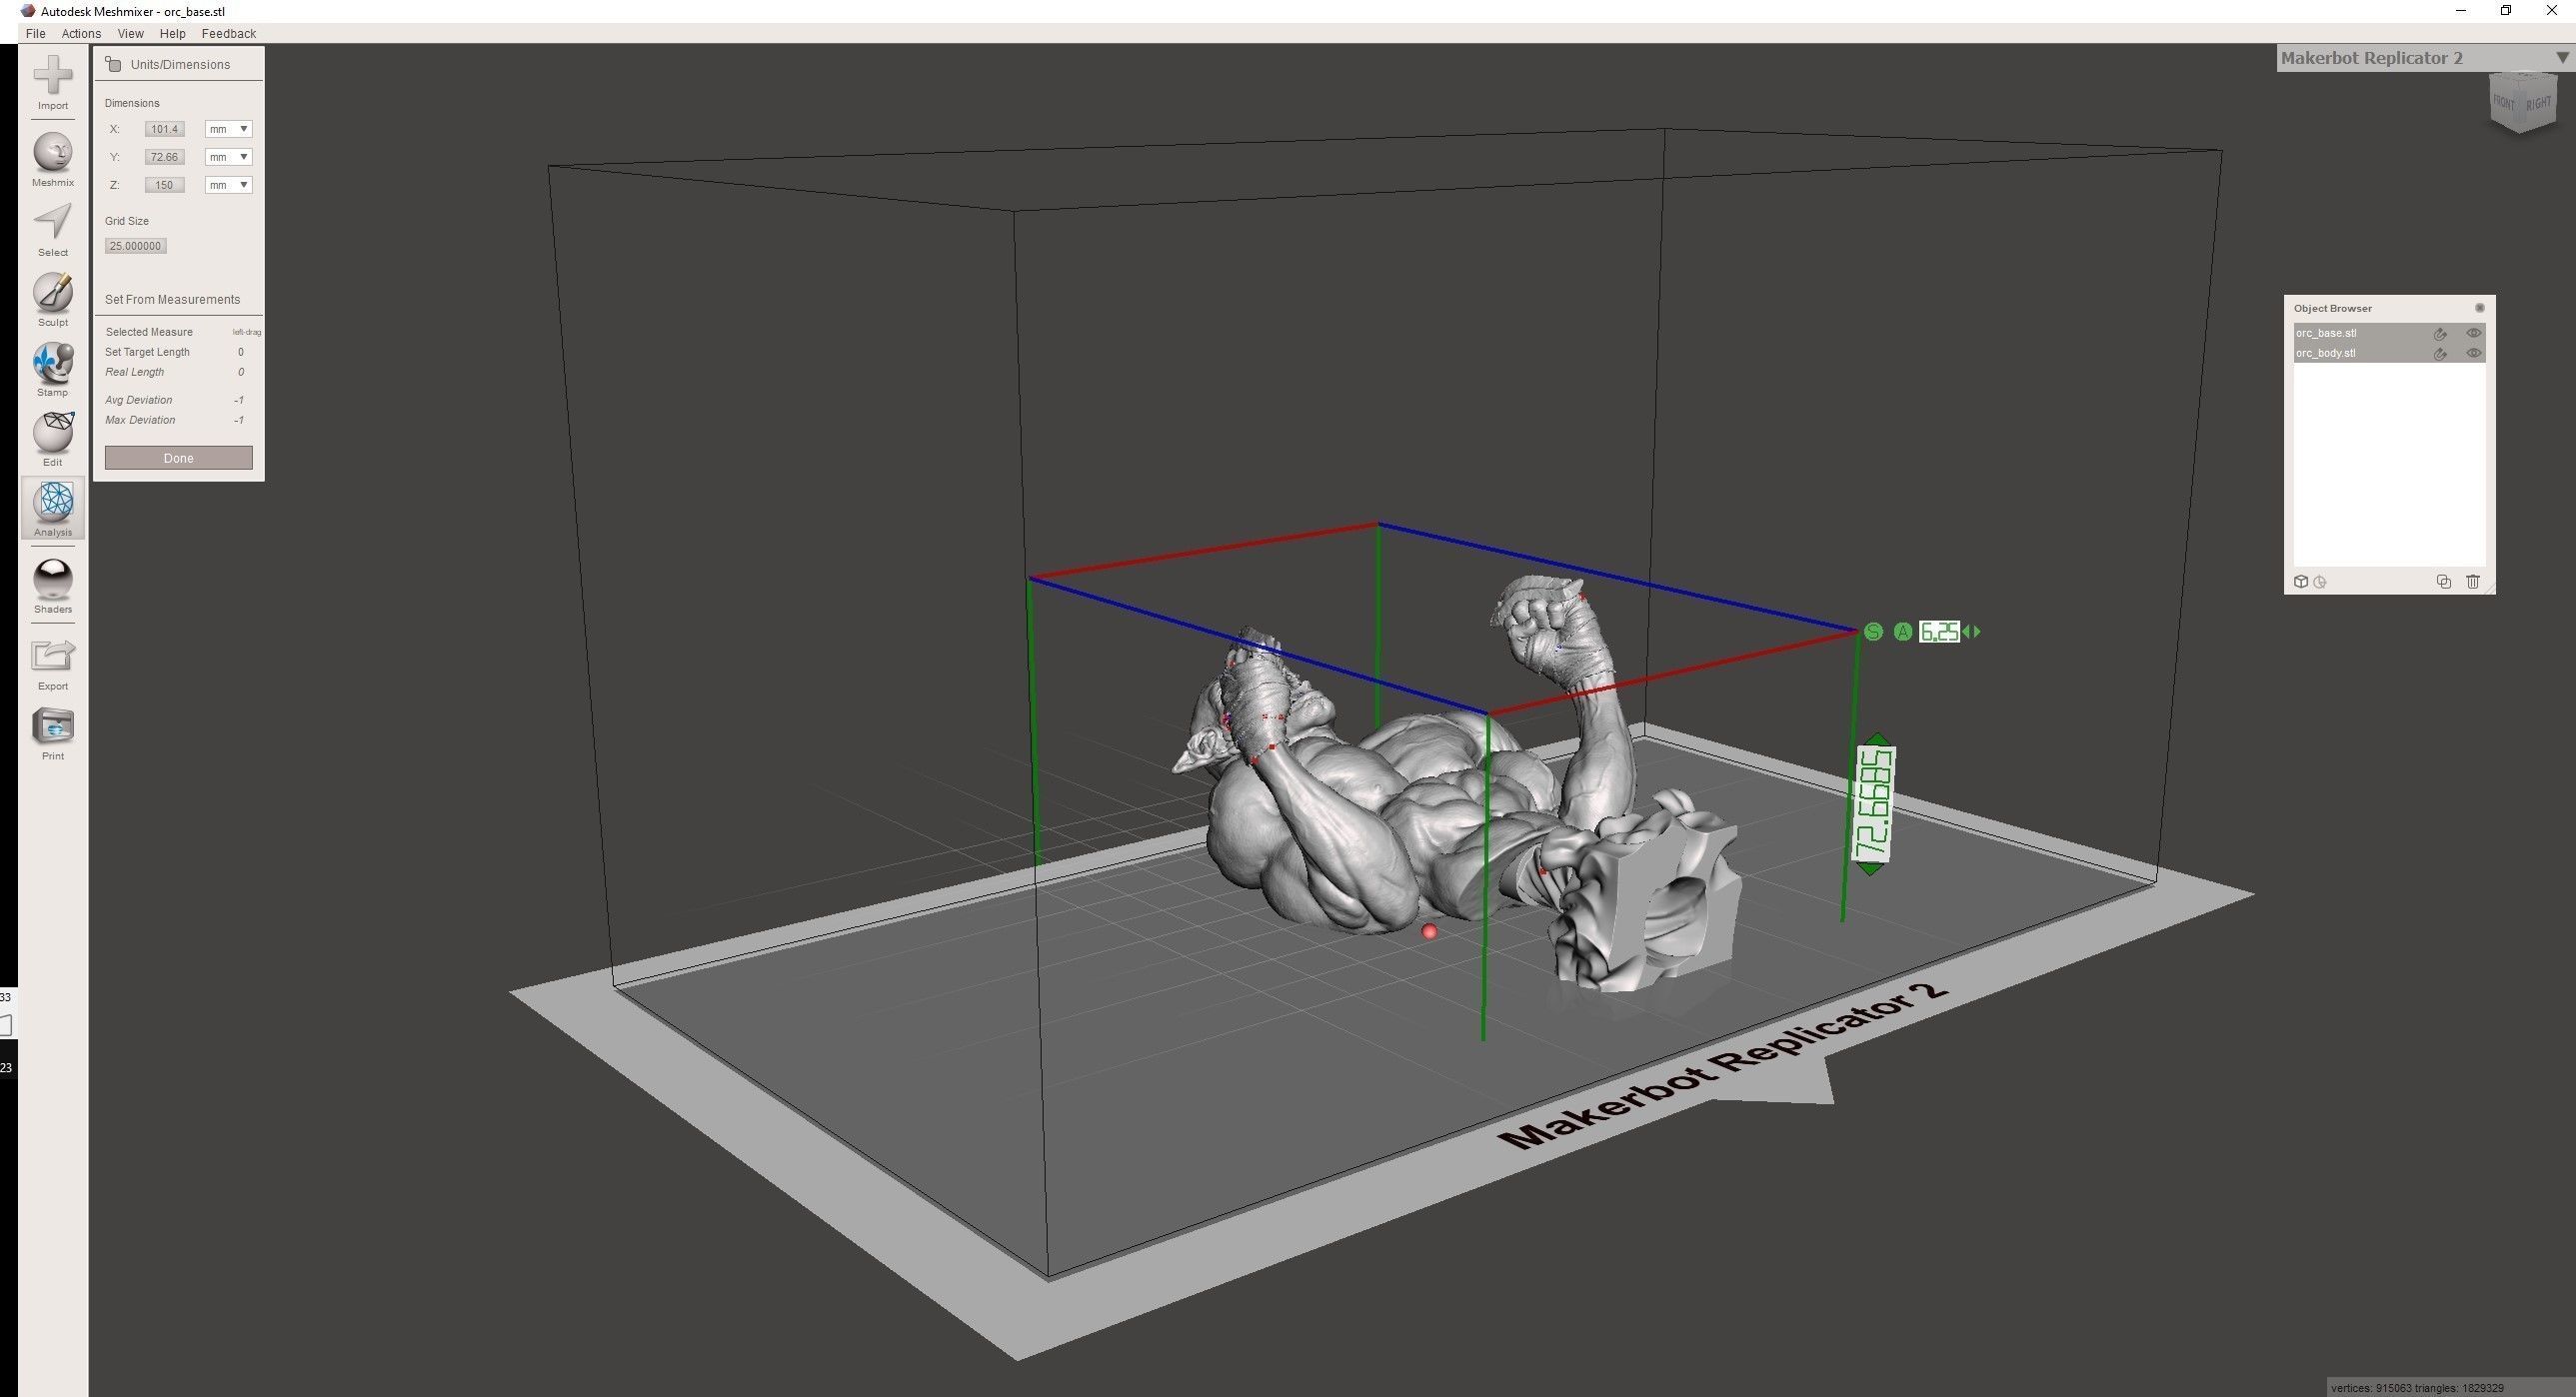
Task: Open the View menu
Action: (130, 33)
